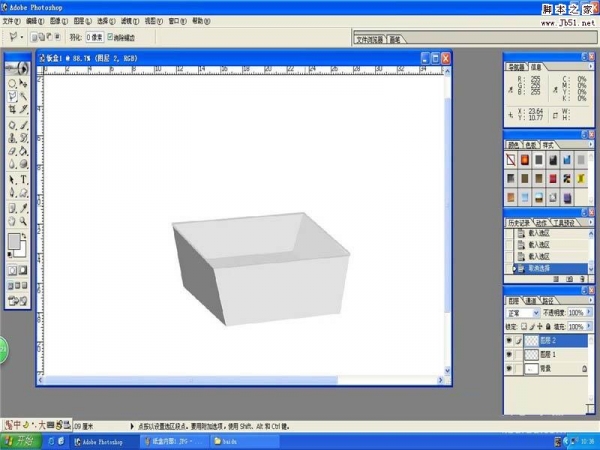Select the Eraser tool
This screenshot has width=600, height=450.
coord(12,151)
